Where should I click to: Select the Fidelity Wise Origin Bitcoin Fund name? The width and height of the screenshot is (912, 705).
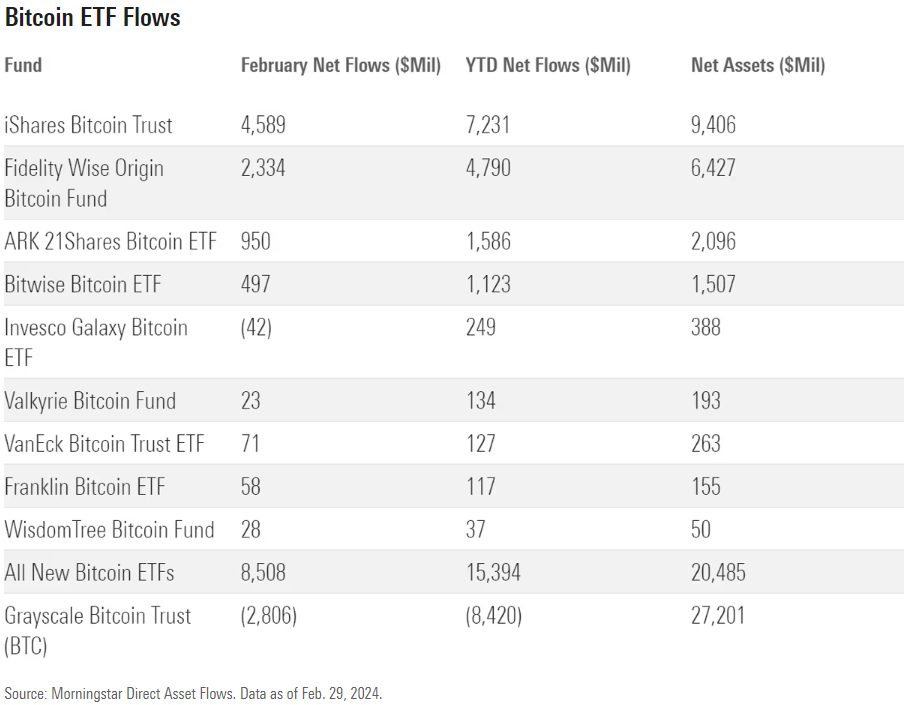pos(84,183)
